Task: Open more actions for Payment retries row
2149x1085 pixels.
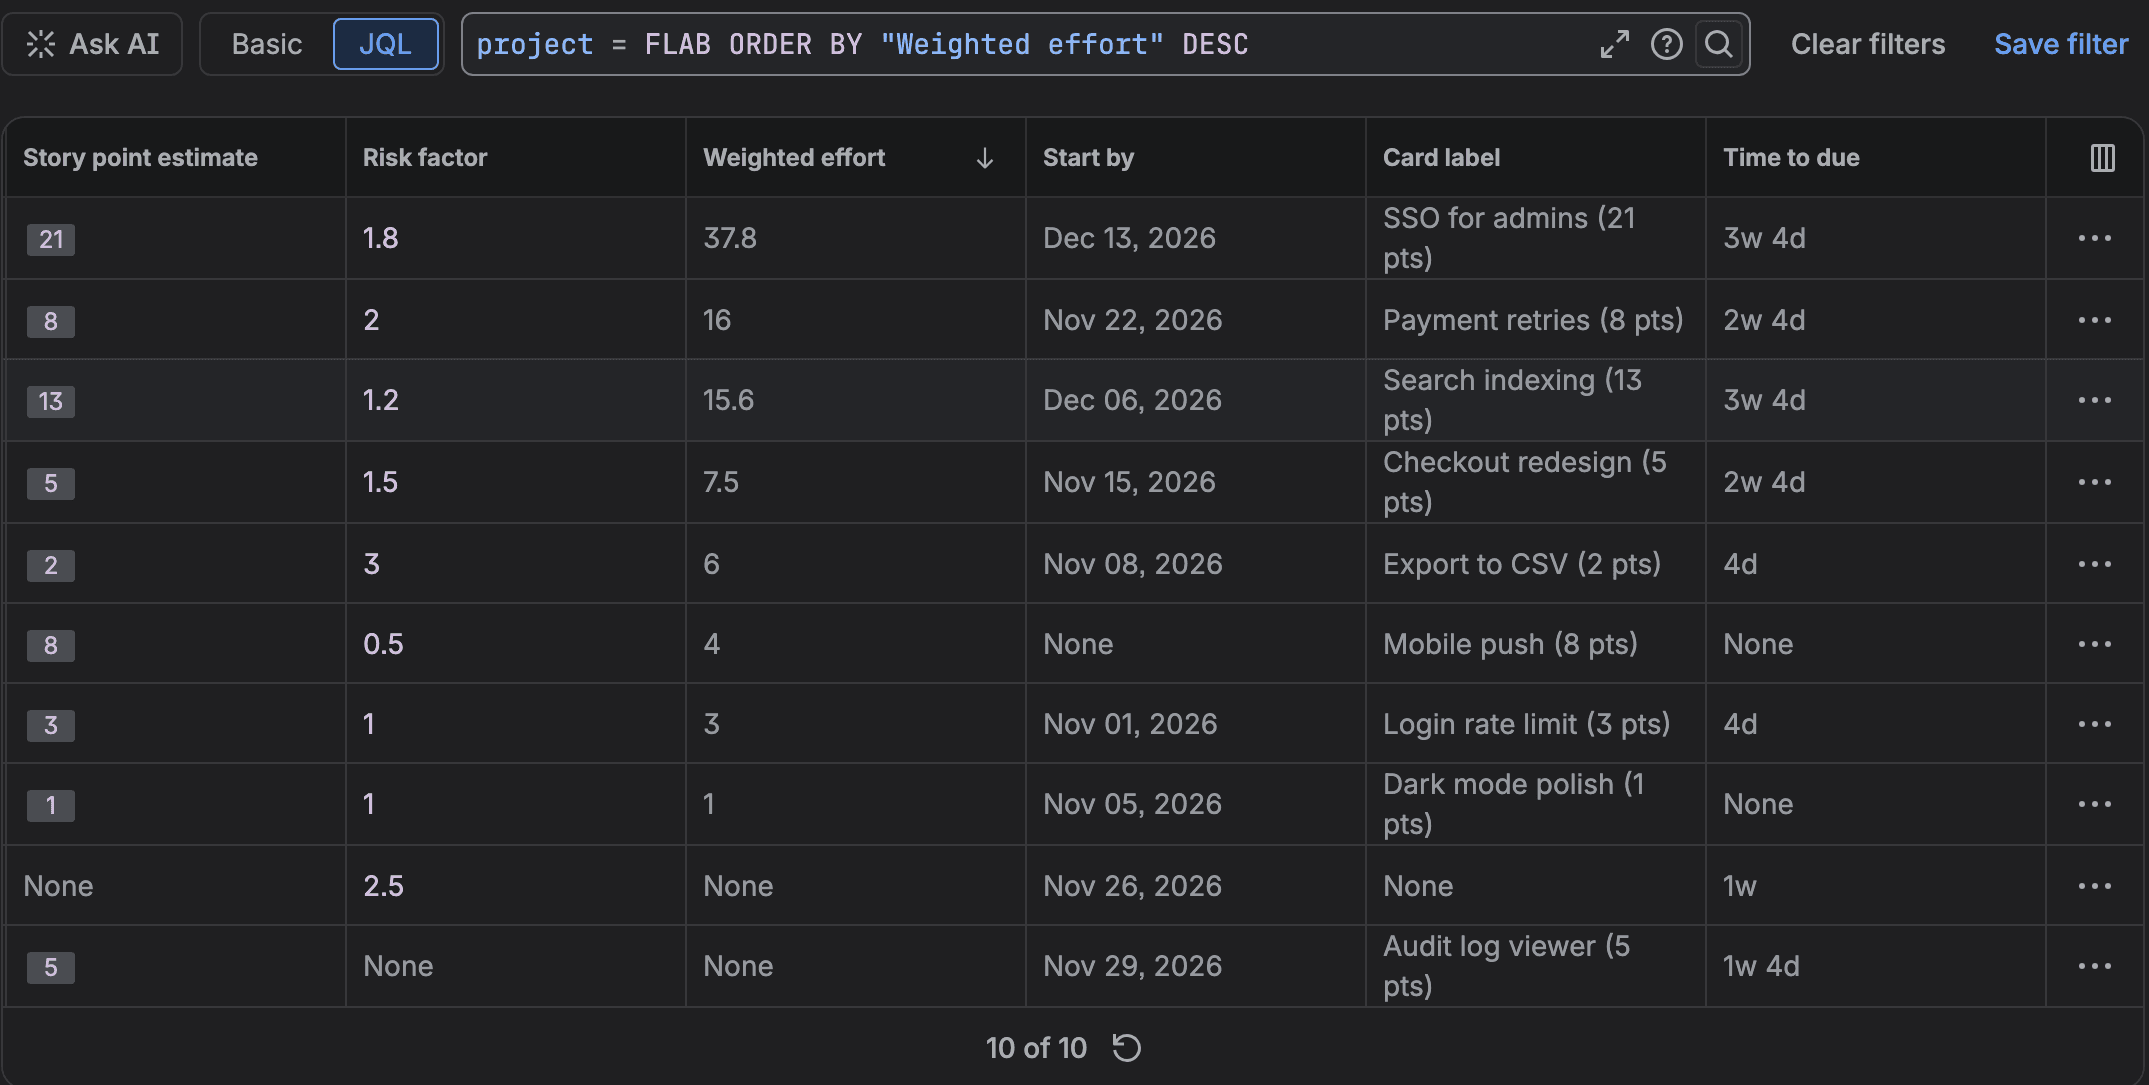Action: (x=2094, y=320)
